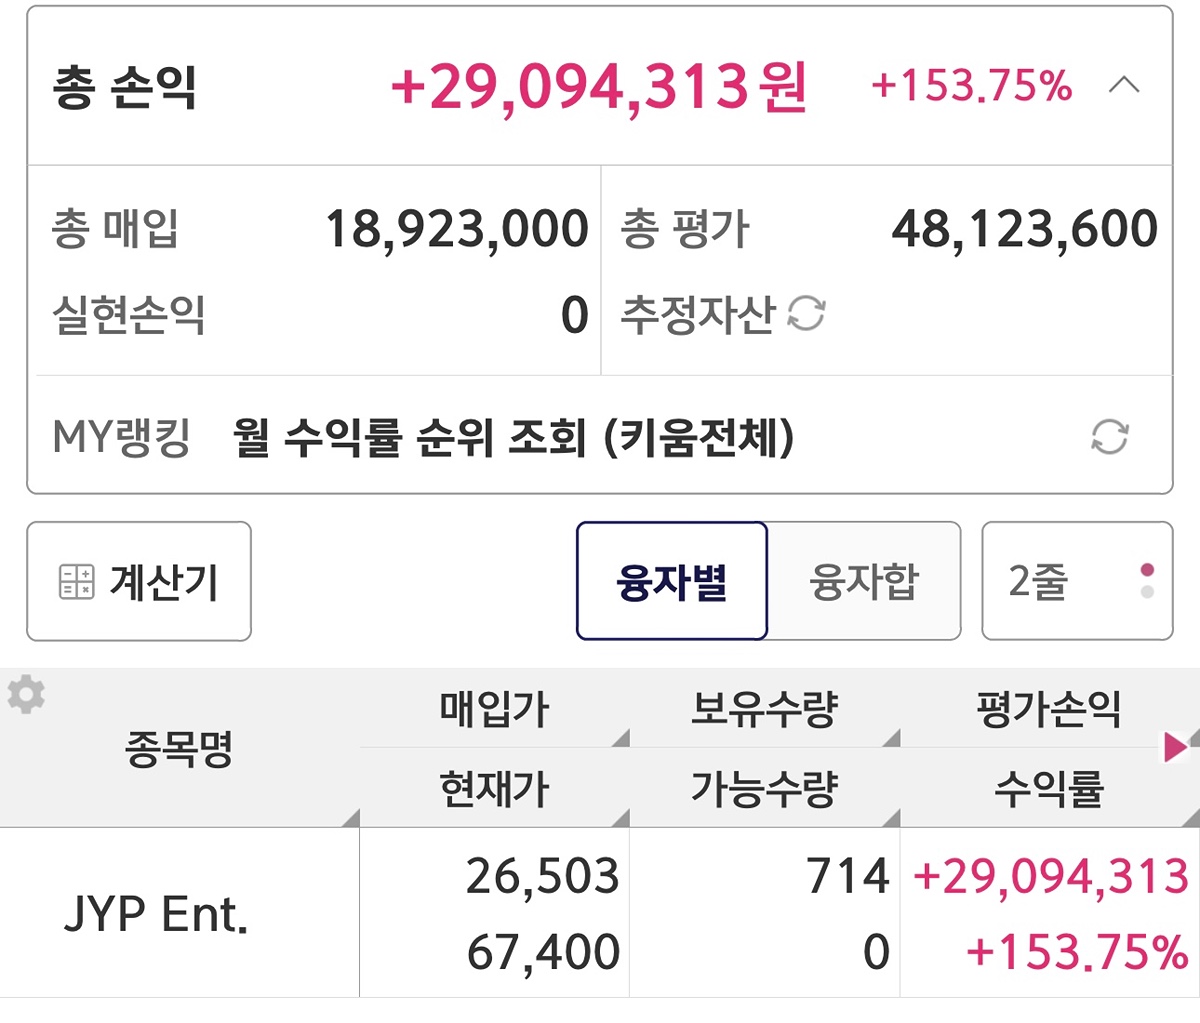Open 월 수익률 순위 조회 ranking link
The height and width of the screenshot is (1023, 1200).
513,437
